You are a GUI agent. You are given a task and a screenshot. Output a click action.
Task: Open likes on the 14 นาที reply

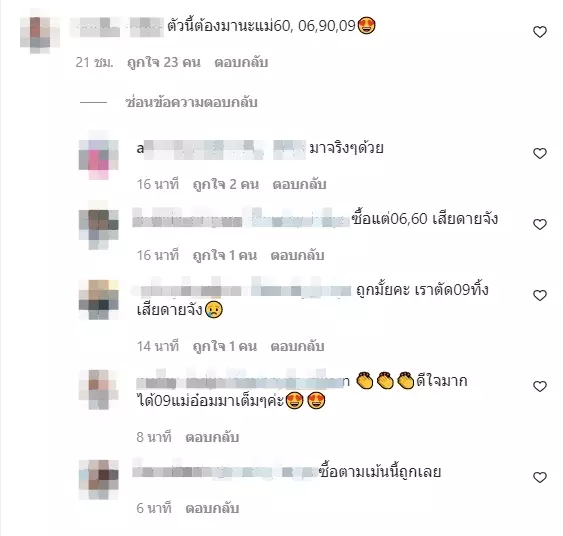click(225, 346)
